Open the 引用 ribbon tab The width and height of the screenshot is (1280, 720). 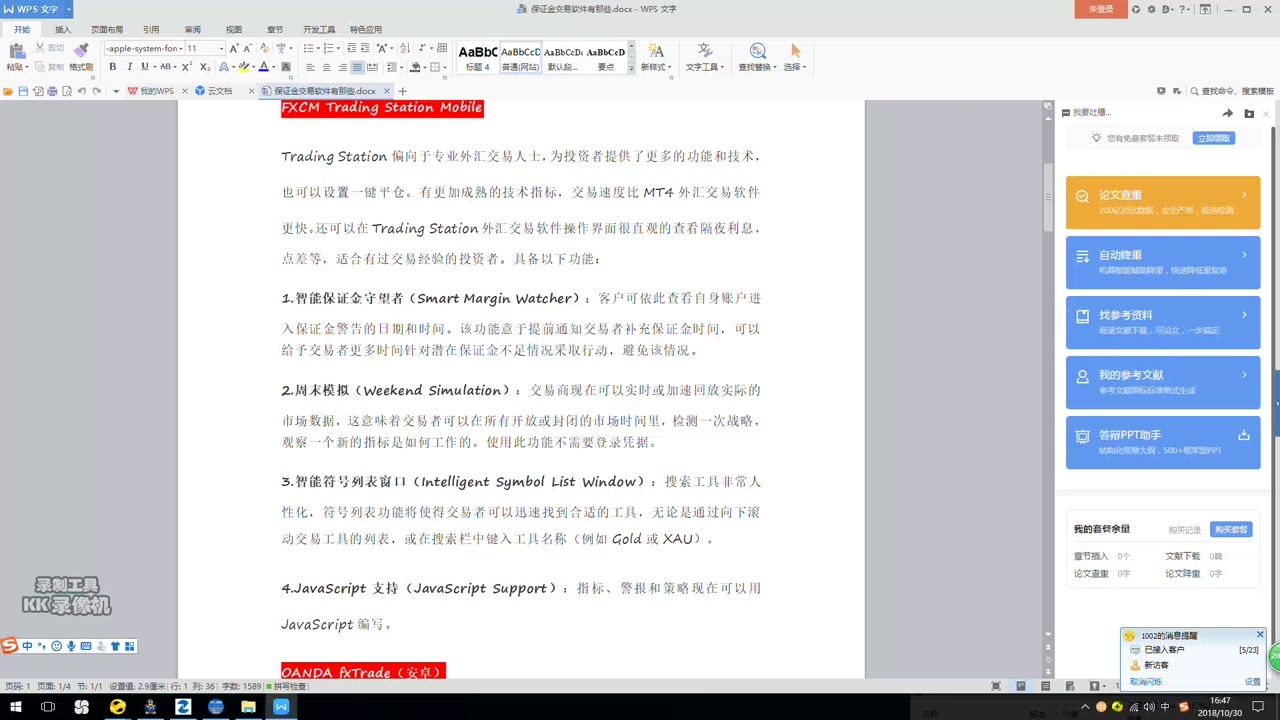151,30
